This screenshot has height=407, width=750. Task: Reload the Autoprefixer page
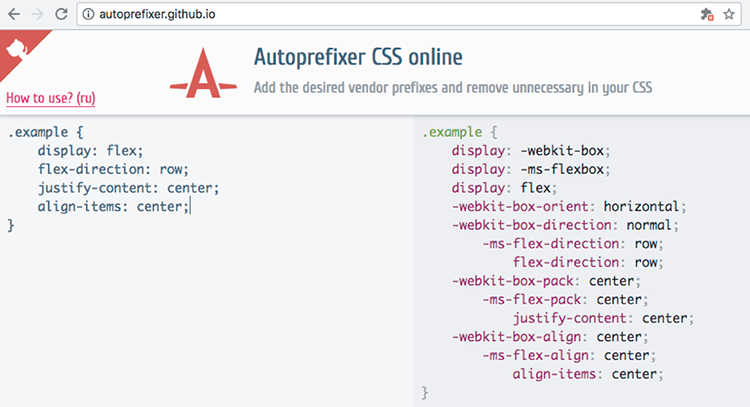click(61, 14)
